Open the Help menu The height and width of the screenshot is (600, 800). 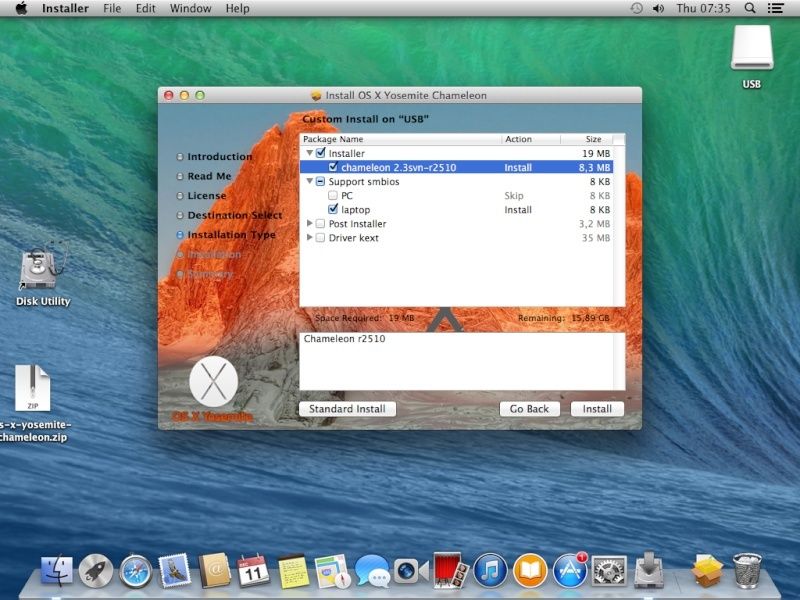[238, 8]
